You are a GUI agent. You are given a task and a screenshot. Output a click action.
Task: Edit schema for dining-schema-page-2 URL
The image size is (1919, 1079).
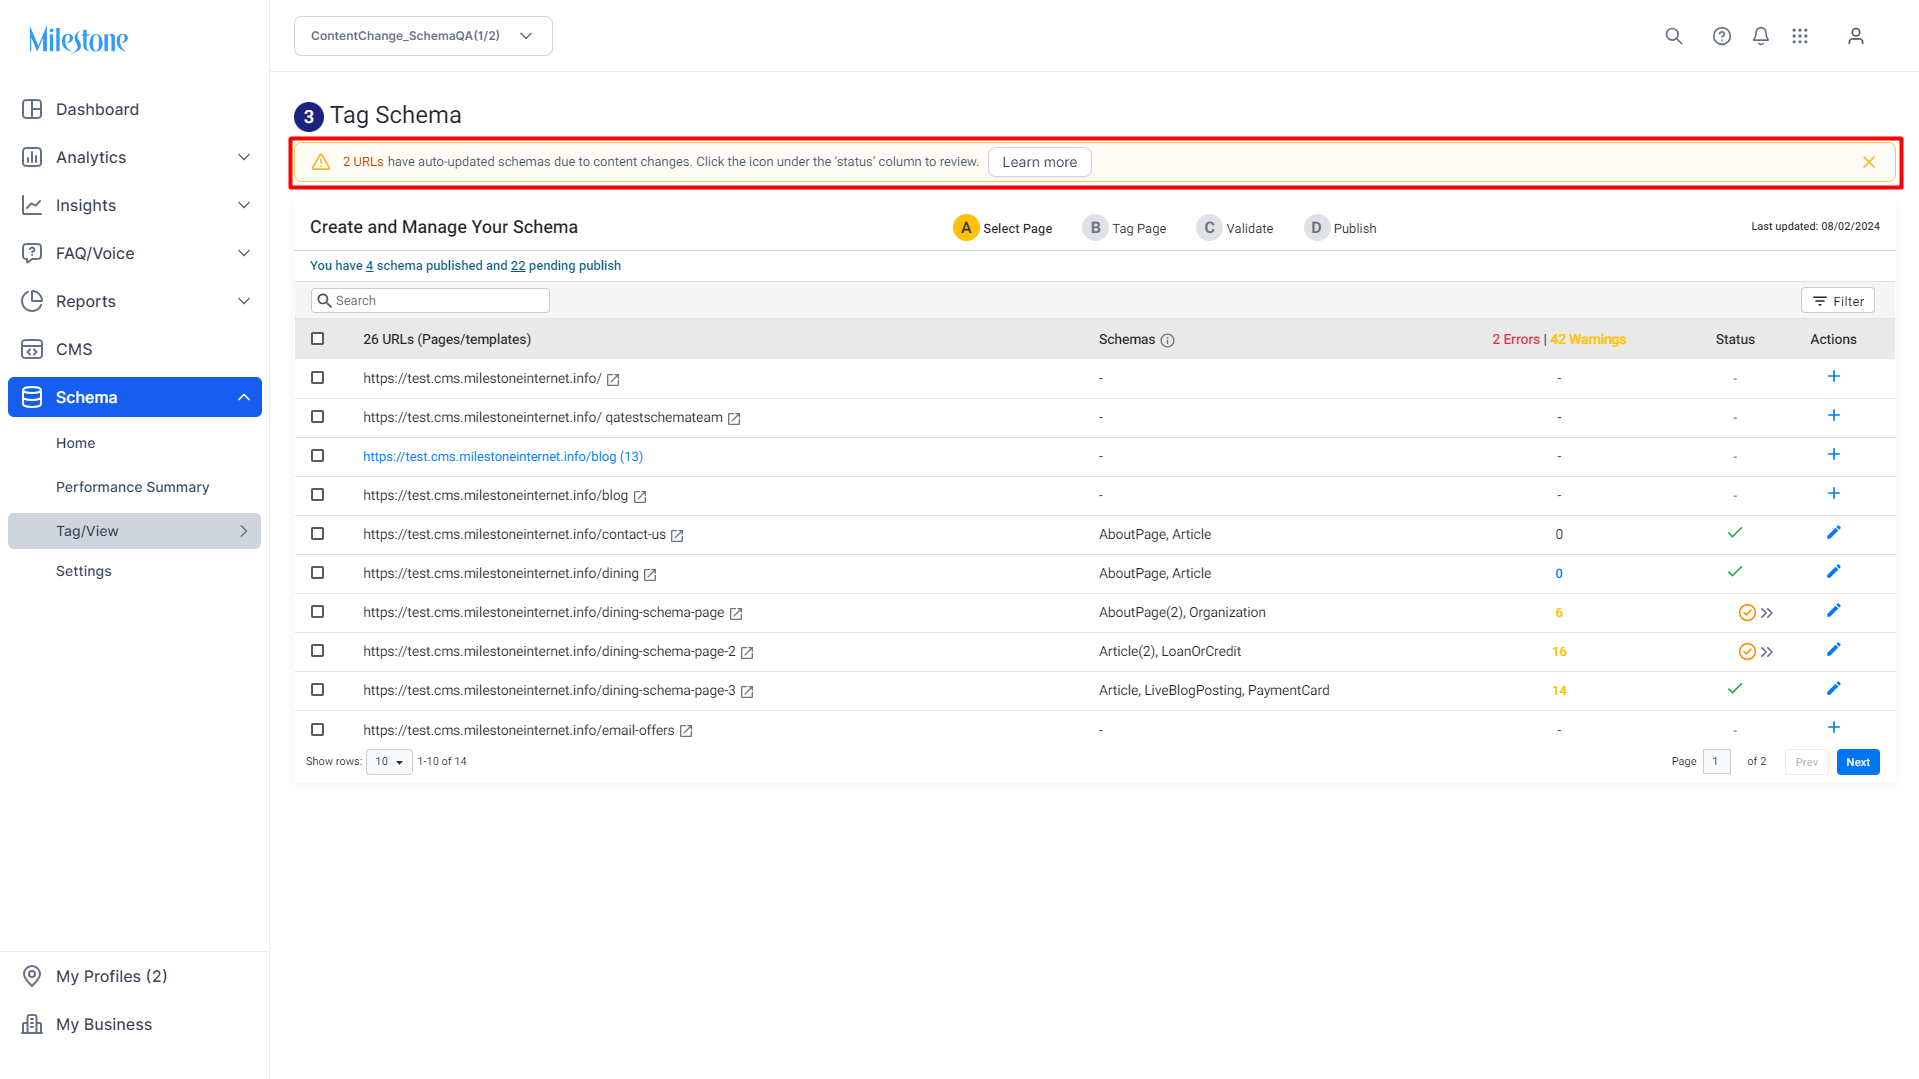coord(1833,650)
